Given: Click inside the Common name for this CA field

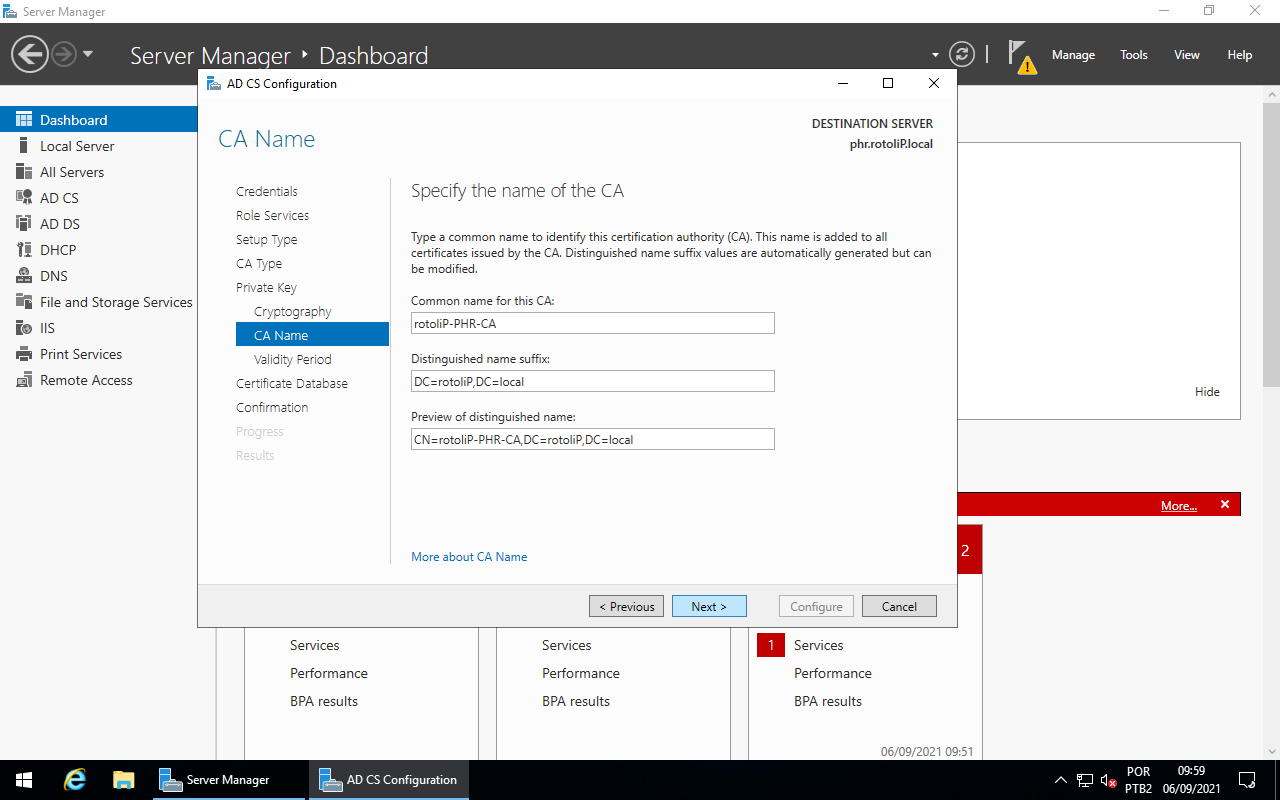Looking at the screenshot, I should click(x=592, y=323).
